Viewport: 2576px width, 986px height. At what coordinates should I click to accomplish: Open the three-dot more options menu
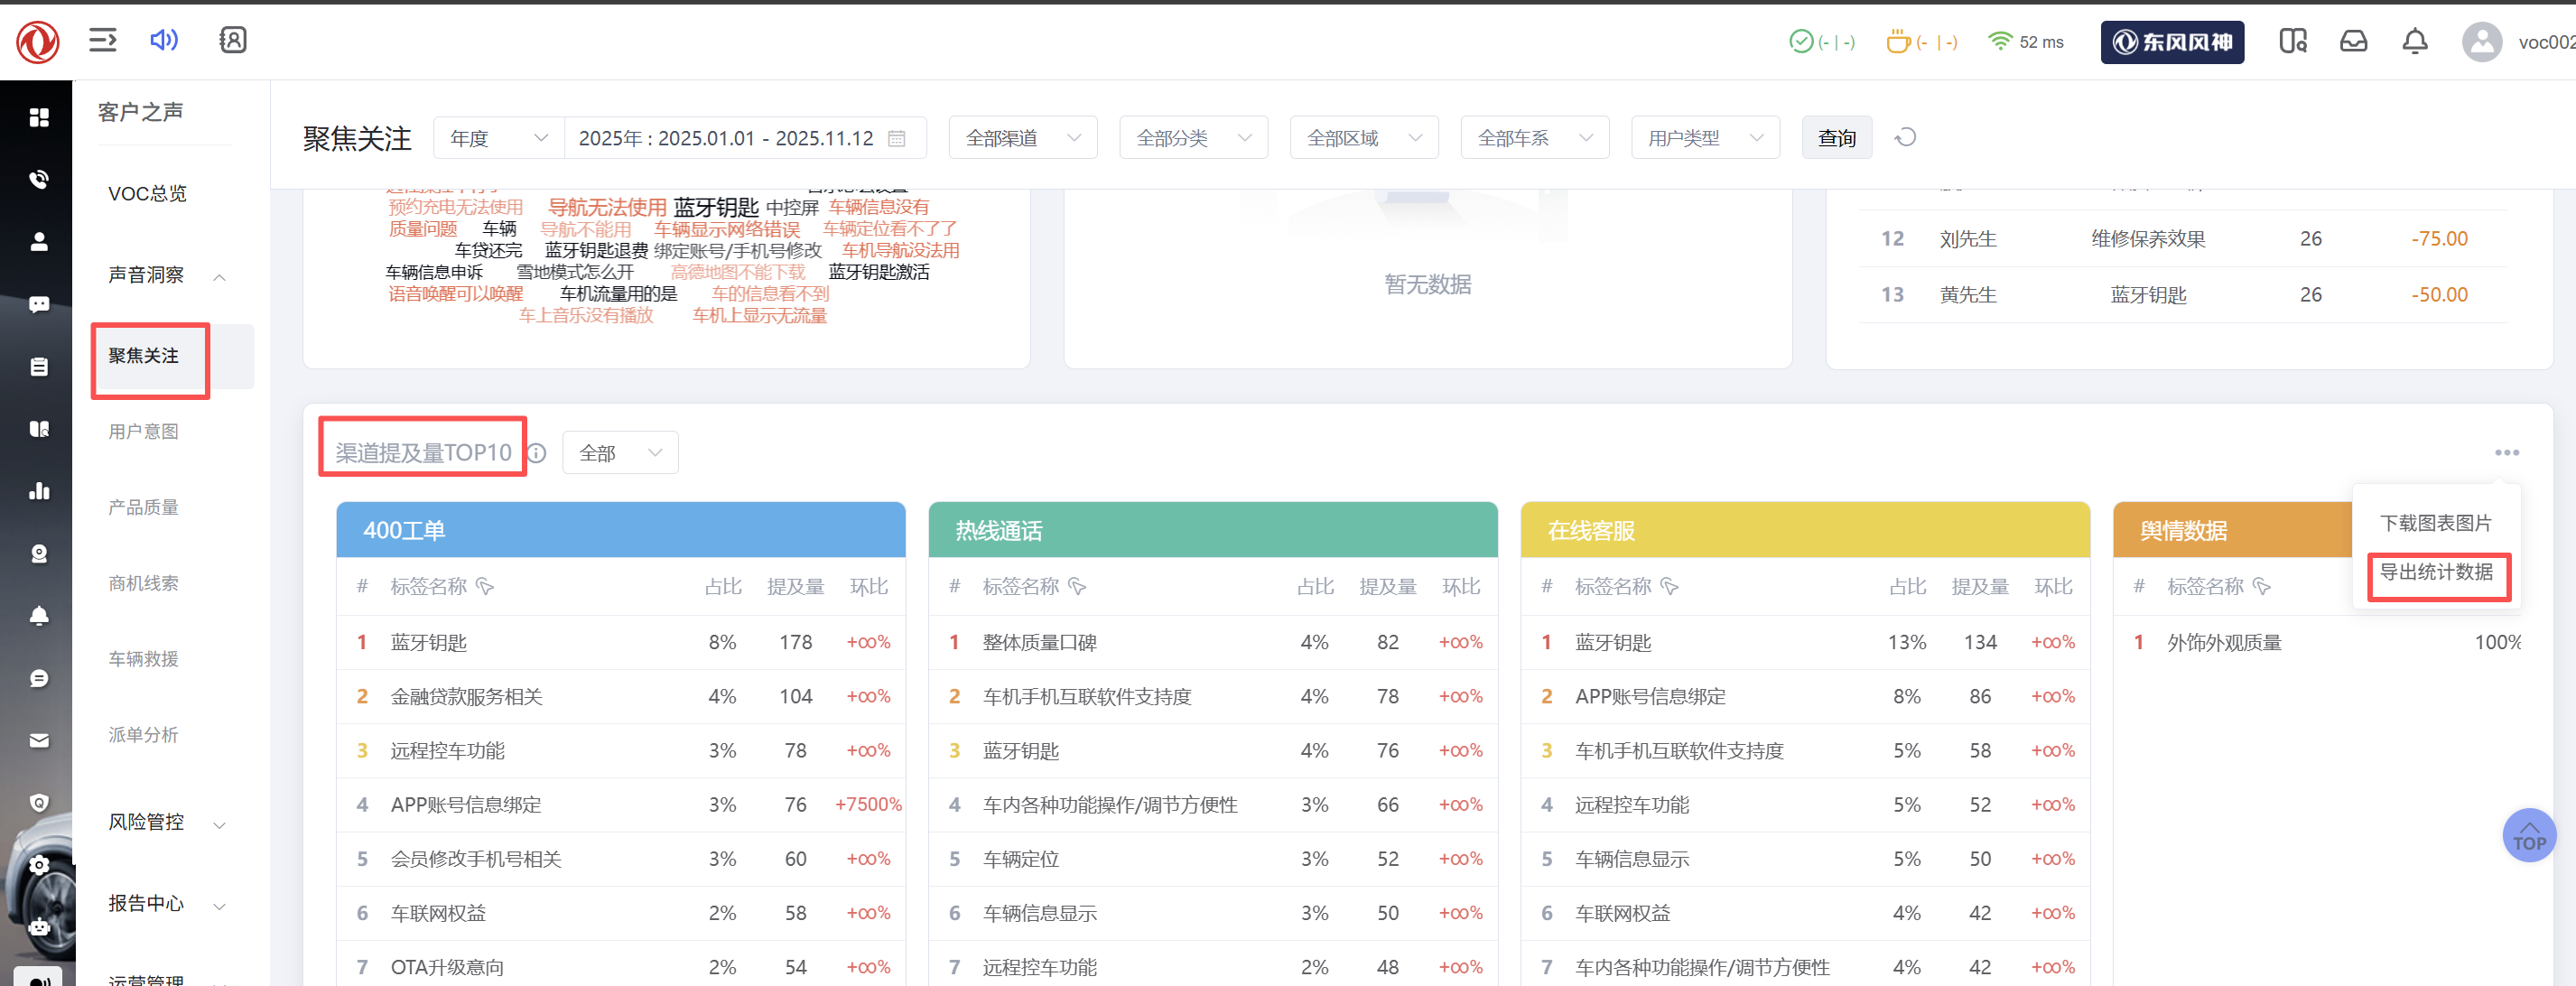[x=2506, y=453]
